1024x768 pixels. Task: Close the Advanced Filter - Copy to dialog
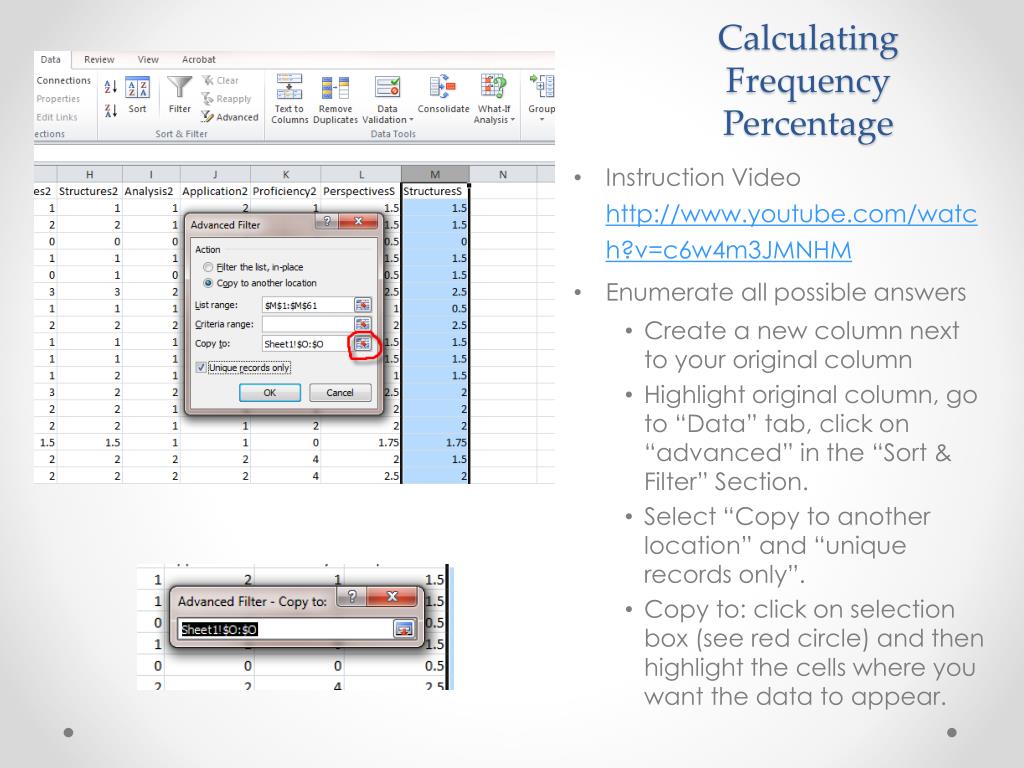pos(392,596)
